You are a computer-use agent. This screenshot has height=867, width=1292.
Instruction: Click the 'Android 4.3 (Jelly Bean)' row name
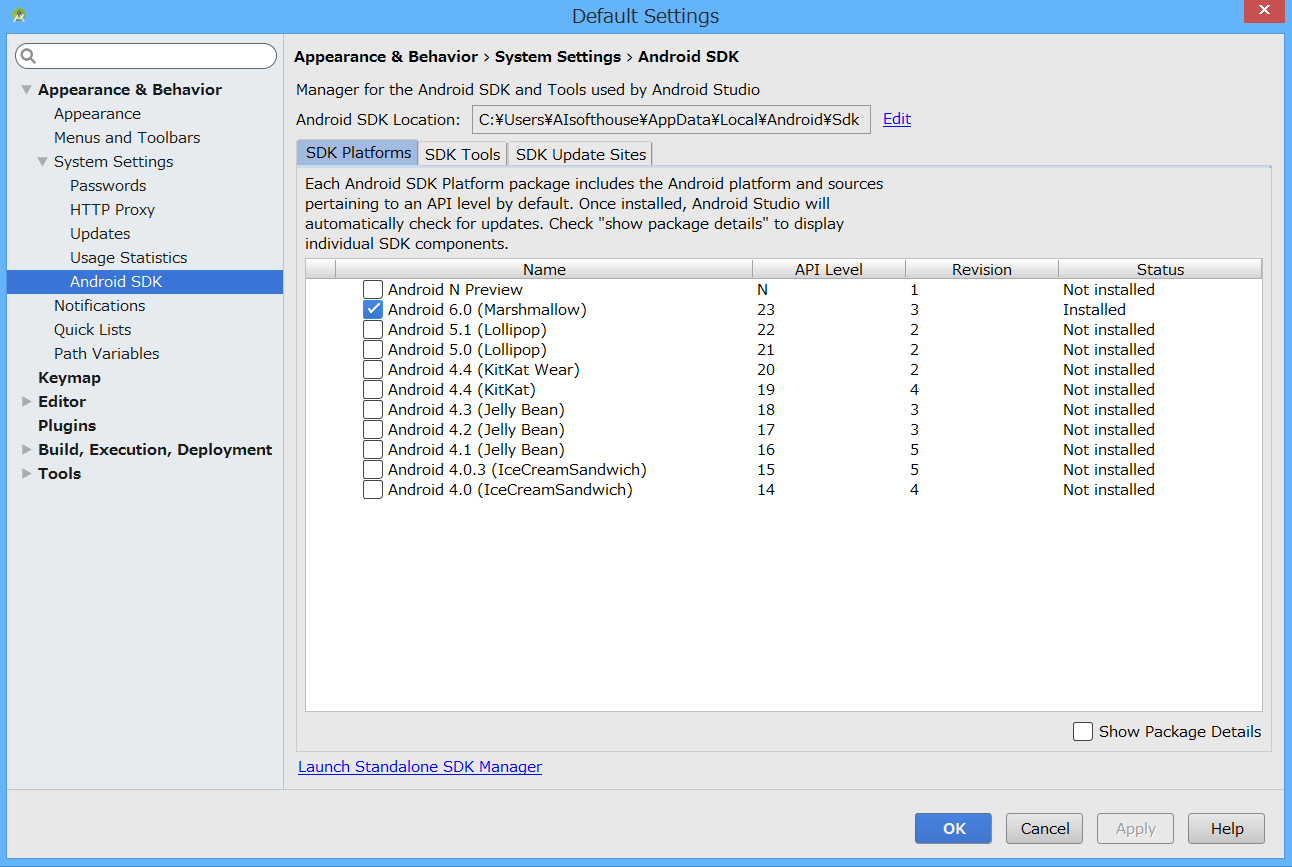coord(476,410)
